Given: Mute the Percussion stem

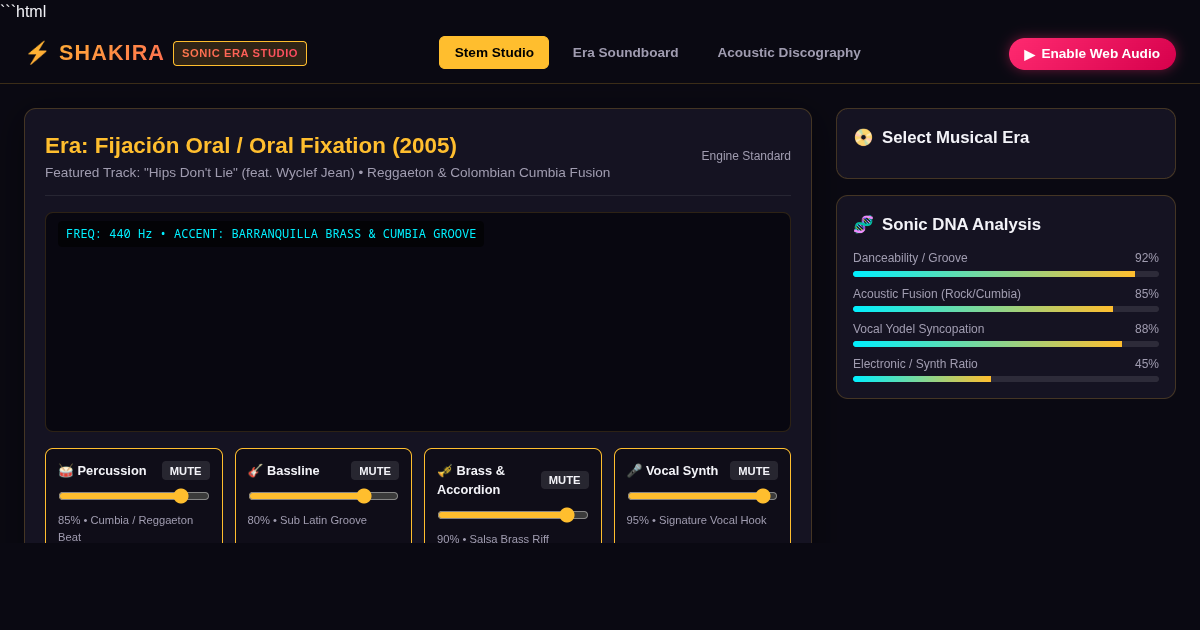Looking at the screenshot, I should 186,471.
